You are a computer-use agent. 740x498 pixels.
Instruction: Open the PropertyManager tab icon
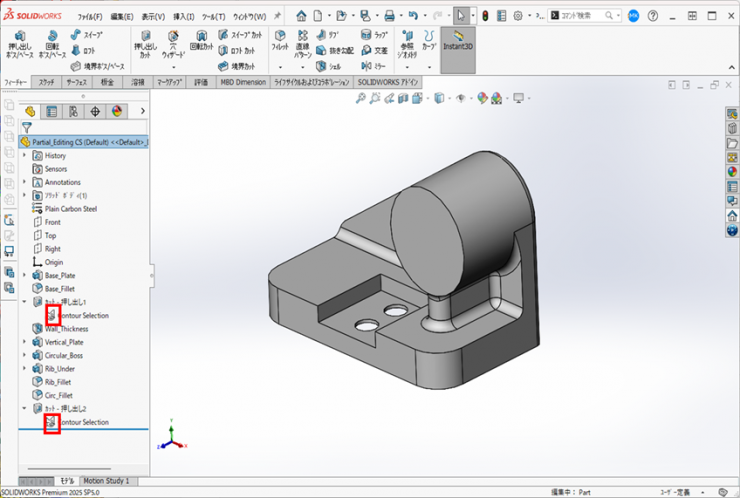coord(51,111)
